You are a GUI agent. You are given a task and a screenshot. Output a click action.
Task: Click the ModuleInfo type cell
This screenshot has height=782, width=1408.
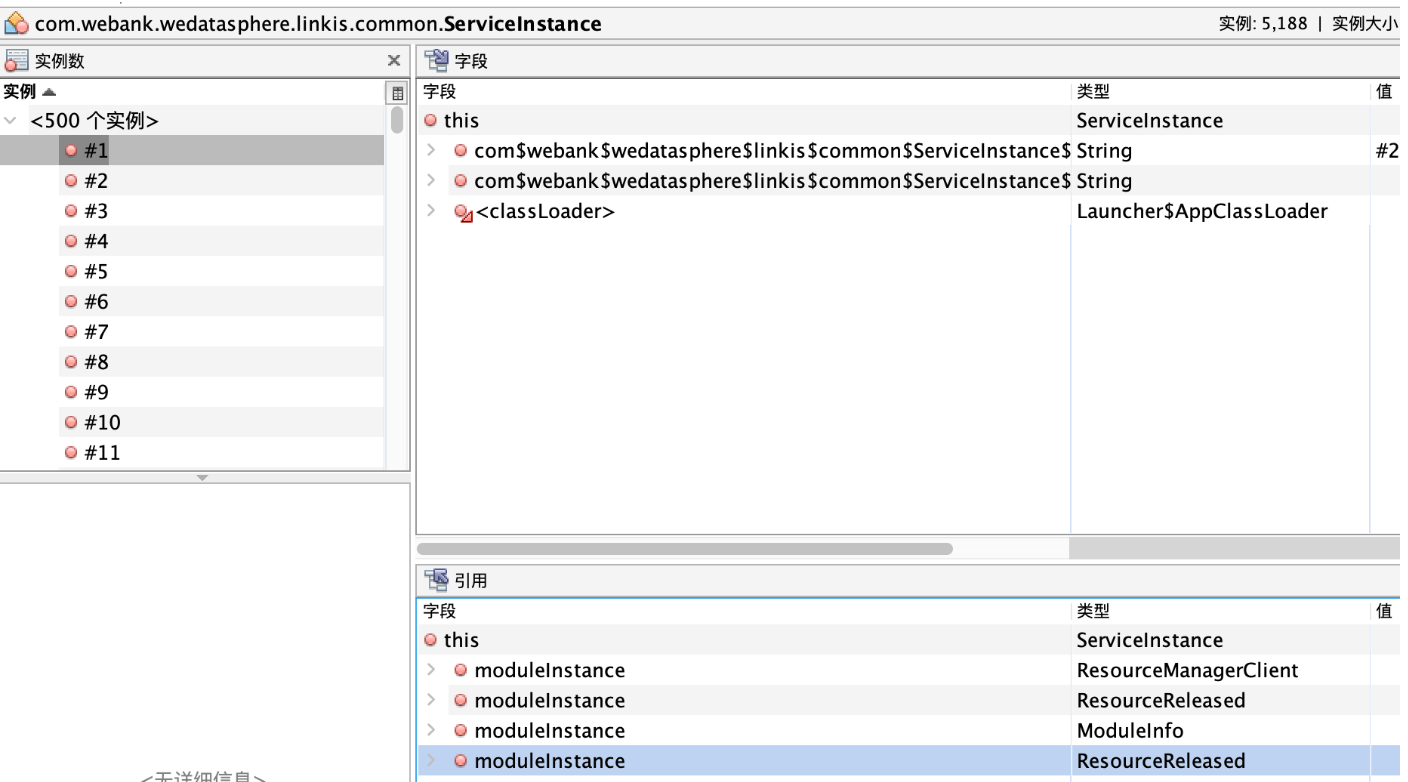(x=1220, y=730)
